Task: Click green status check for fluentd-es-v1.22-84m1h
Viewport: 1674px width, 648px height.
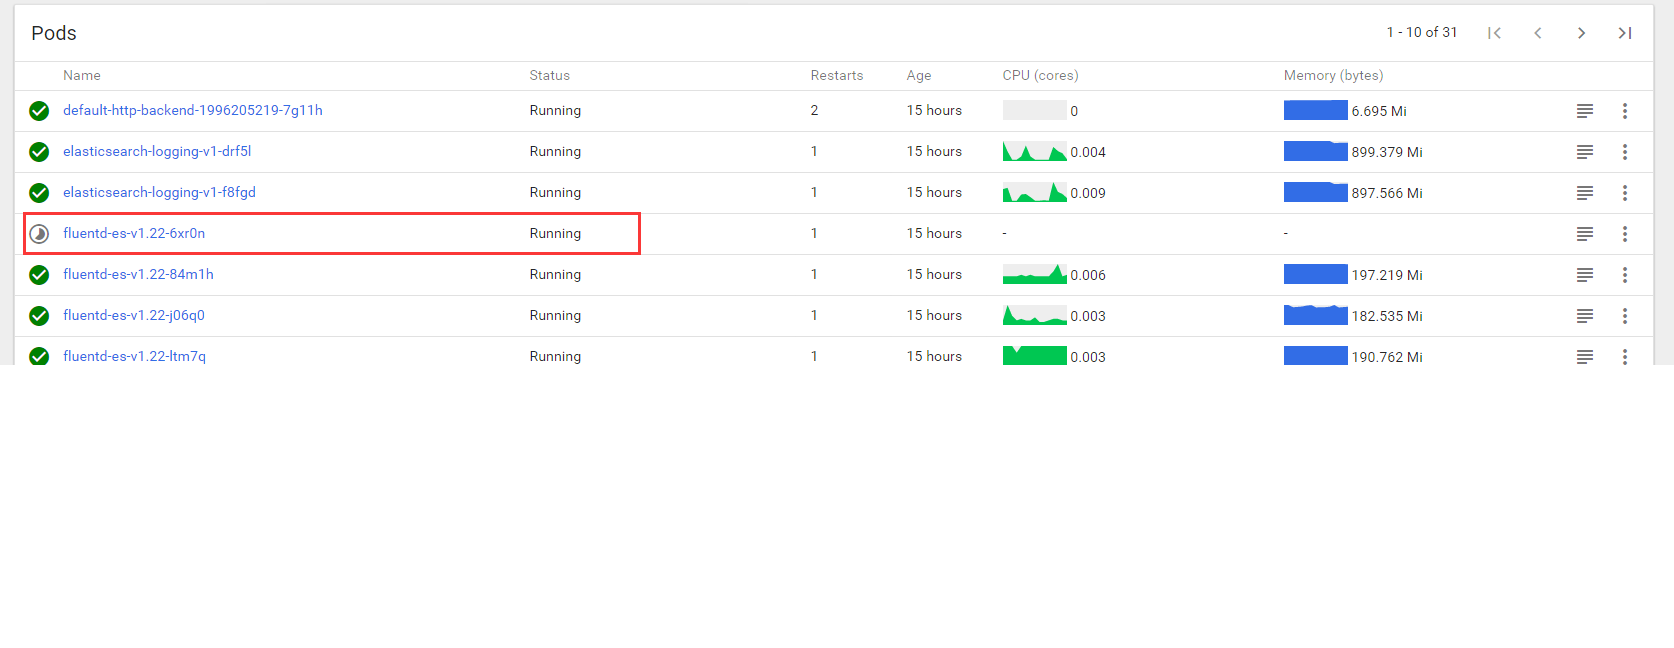Action: (39, 275)
